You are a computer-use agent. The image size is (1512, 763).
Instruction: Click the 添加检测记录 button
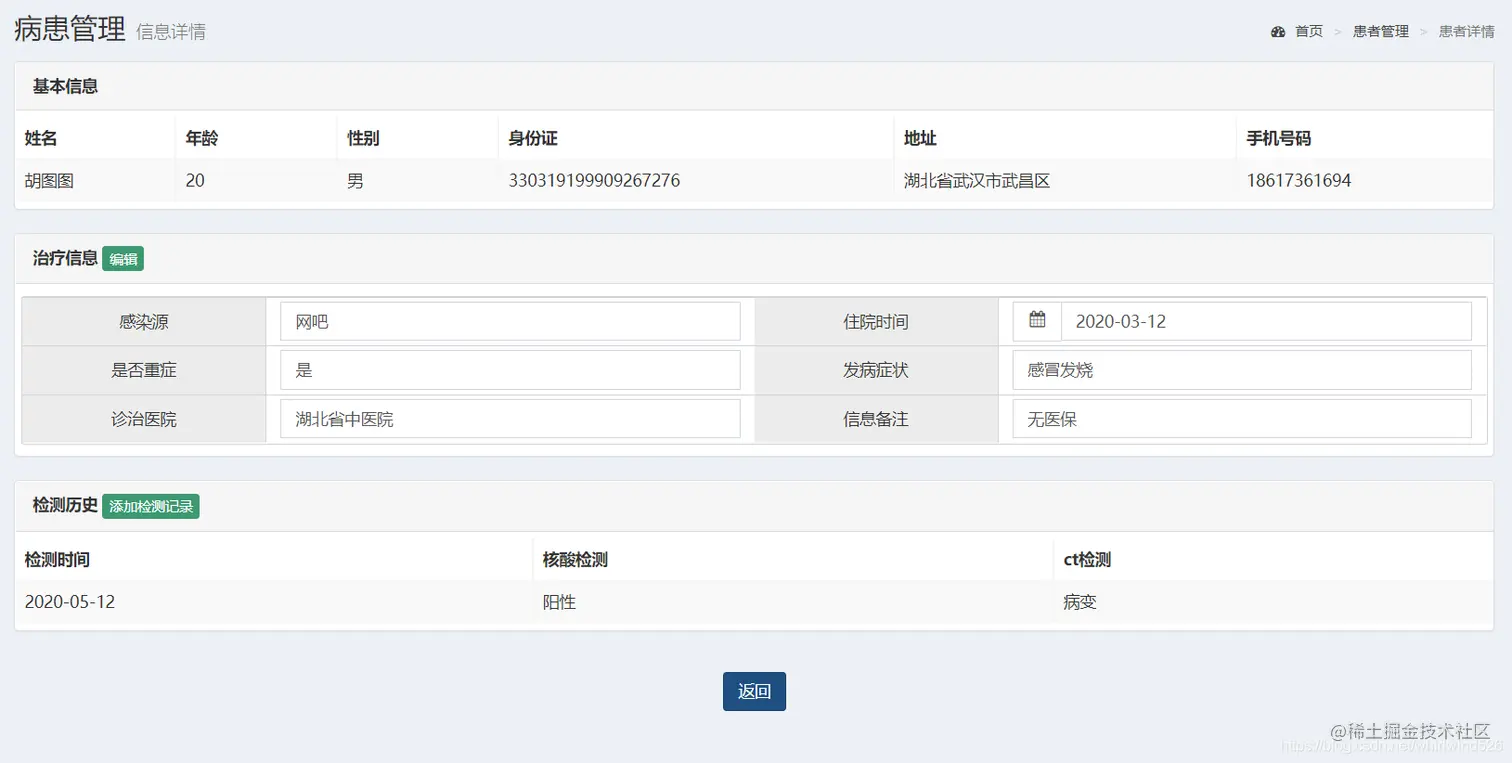tap(151, 506)
